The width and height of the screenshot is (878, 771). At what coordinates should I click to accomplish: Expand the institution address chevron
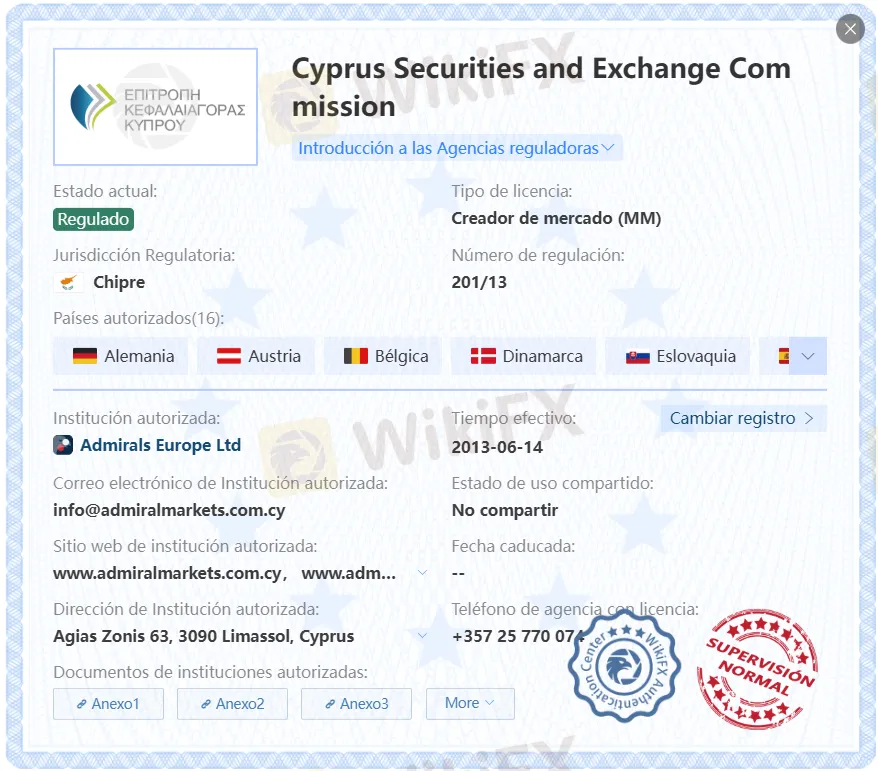coord(423,636)
